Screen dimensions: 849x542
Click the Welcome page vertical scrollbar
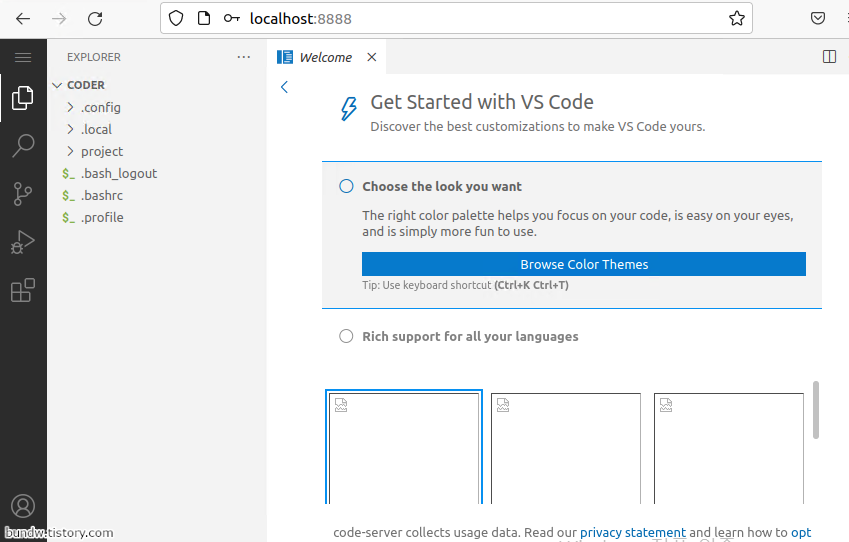[816, 409]
